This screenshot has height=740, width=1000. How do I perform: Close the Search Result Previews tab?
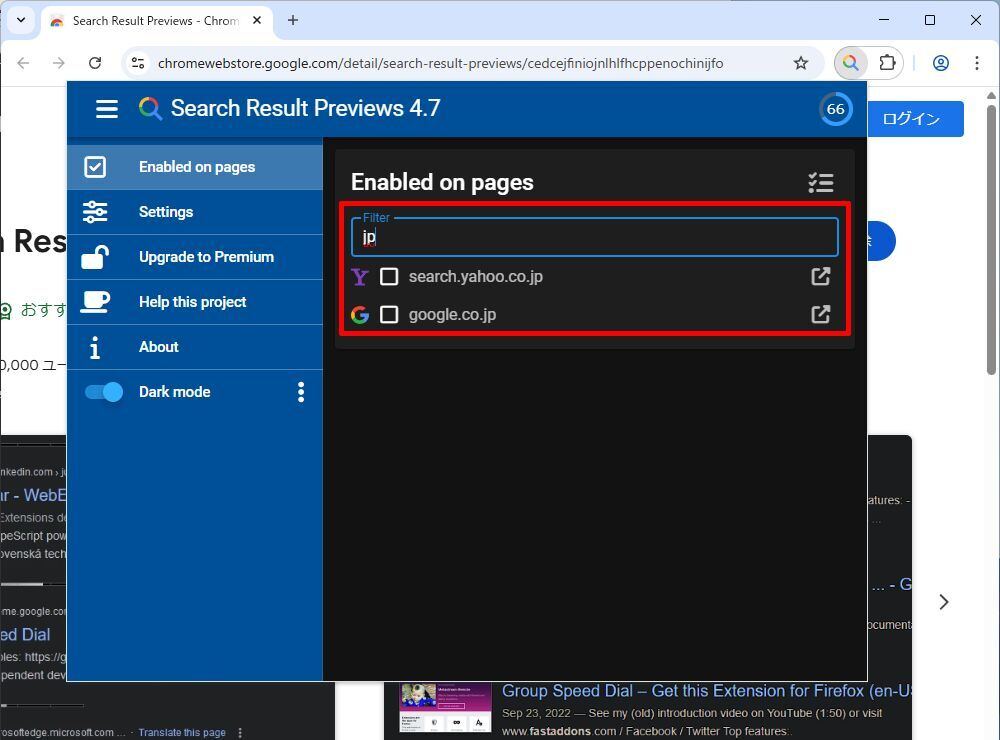[257, 20]
